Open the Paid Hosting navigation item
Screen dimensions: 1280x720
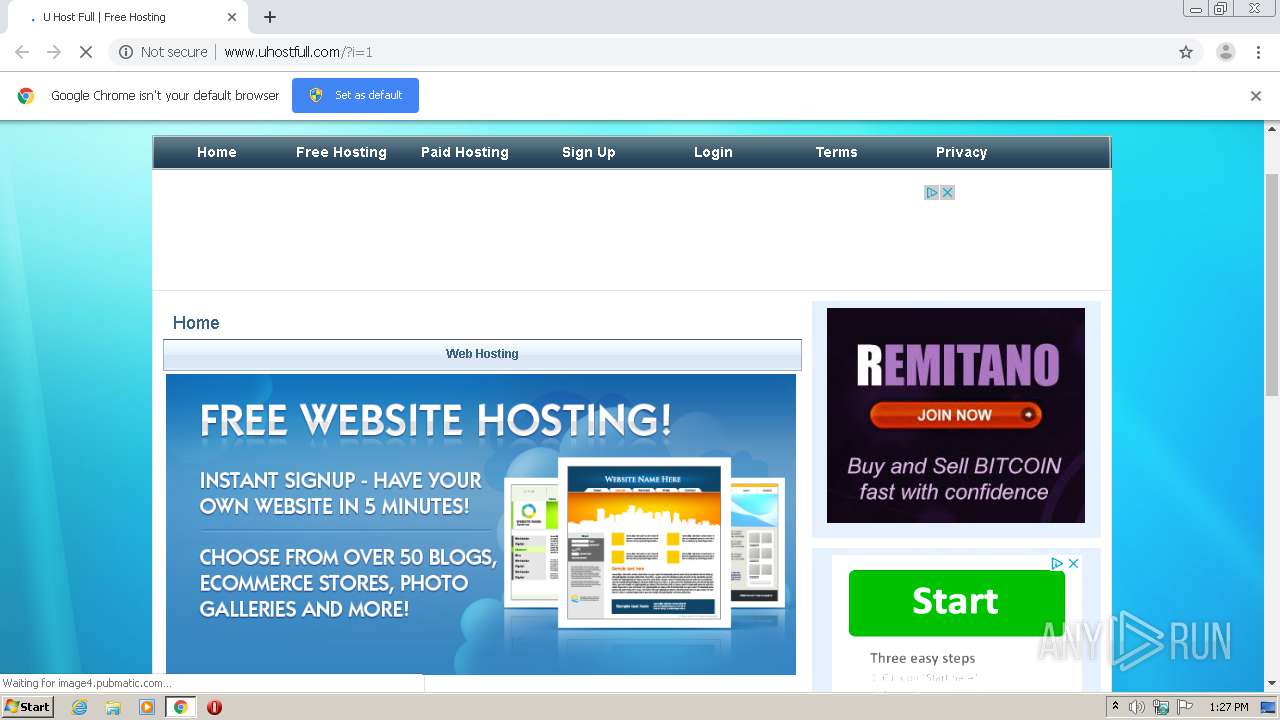465,152
